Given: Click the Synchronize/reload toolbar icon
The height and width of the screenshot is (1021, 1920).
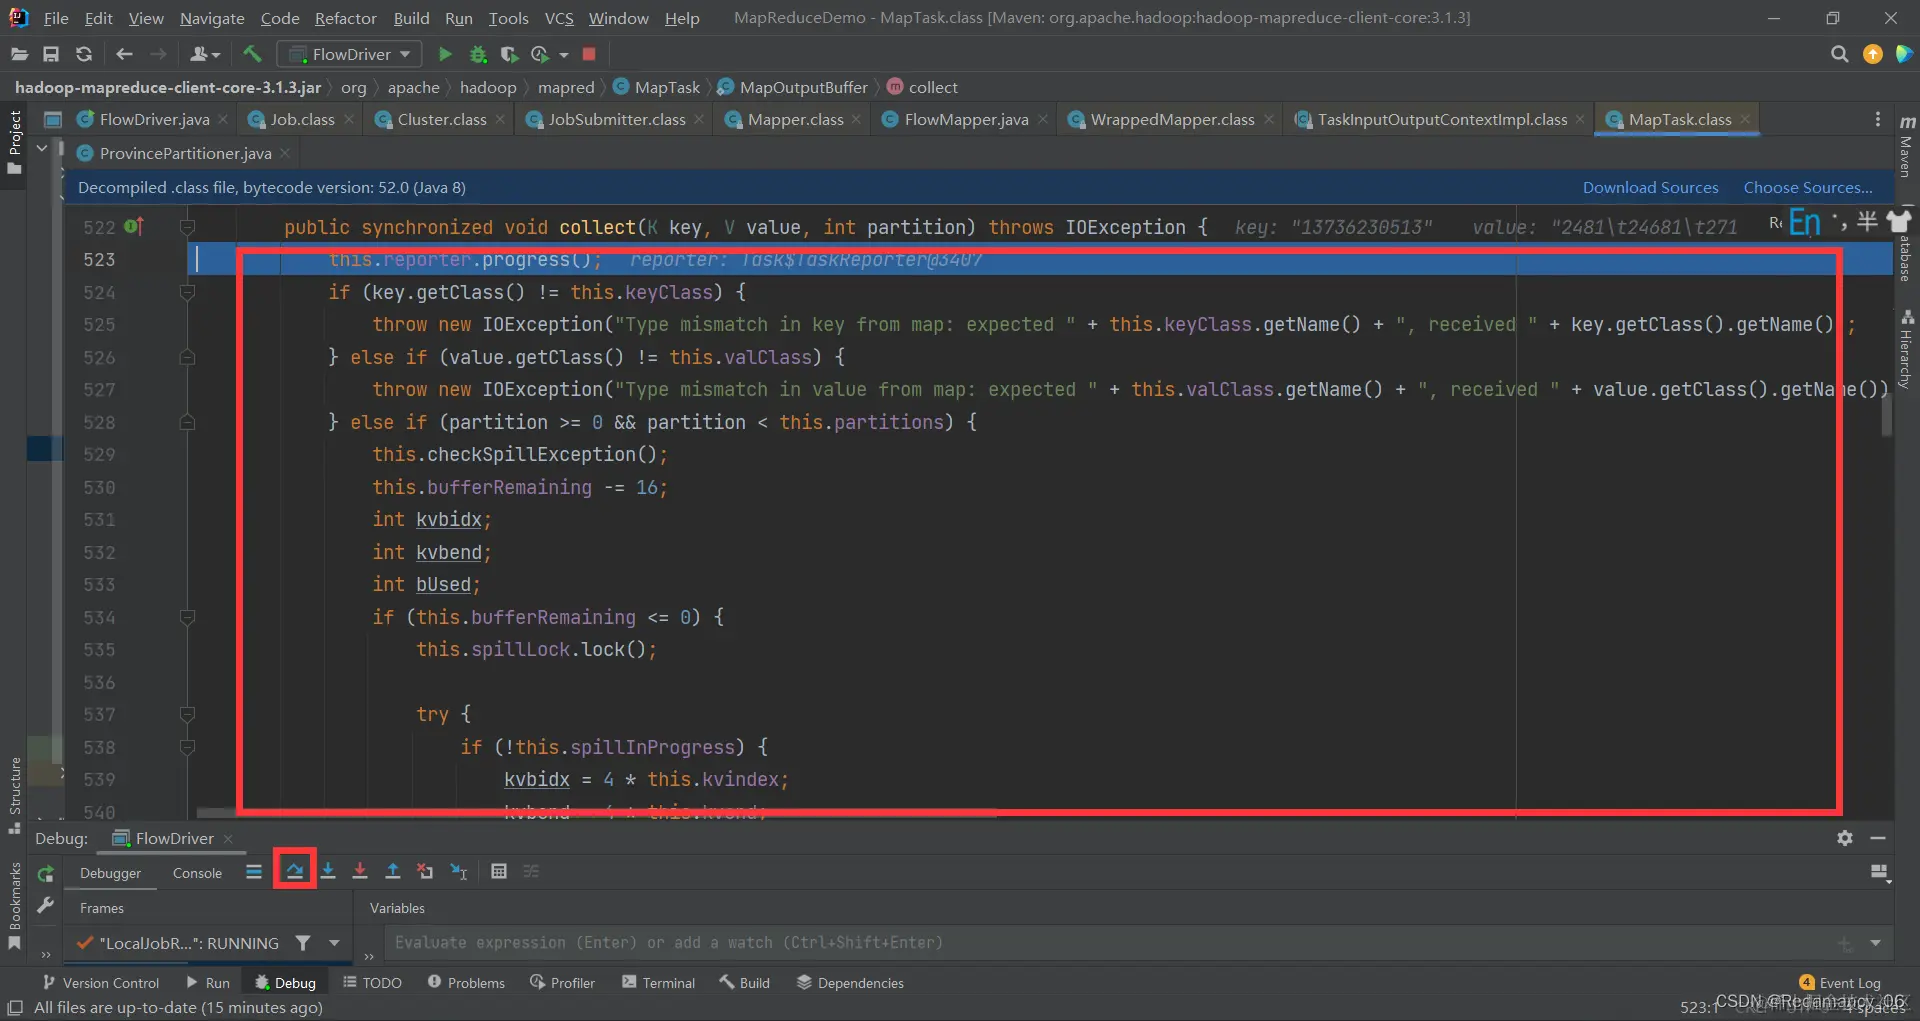Looking at the screenshot, I should click(x=84, y=54).
